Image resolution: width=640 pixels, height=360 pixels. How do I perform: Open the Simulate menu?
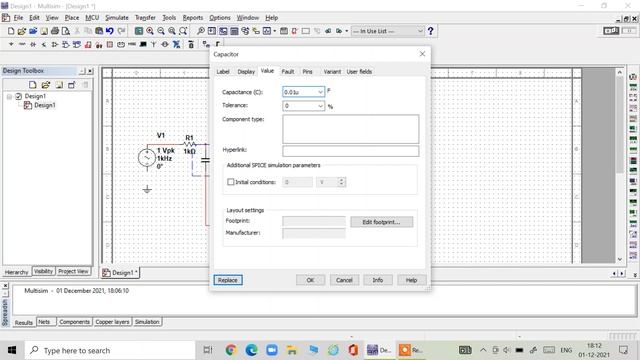click(x=117, y=18)
